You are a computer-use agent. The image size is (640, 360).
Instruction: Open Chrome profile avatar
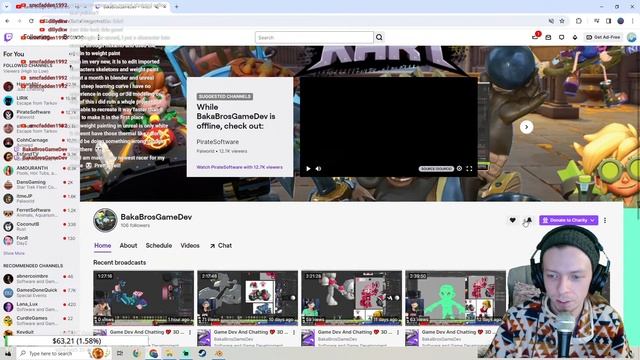(620, 21)
